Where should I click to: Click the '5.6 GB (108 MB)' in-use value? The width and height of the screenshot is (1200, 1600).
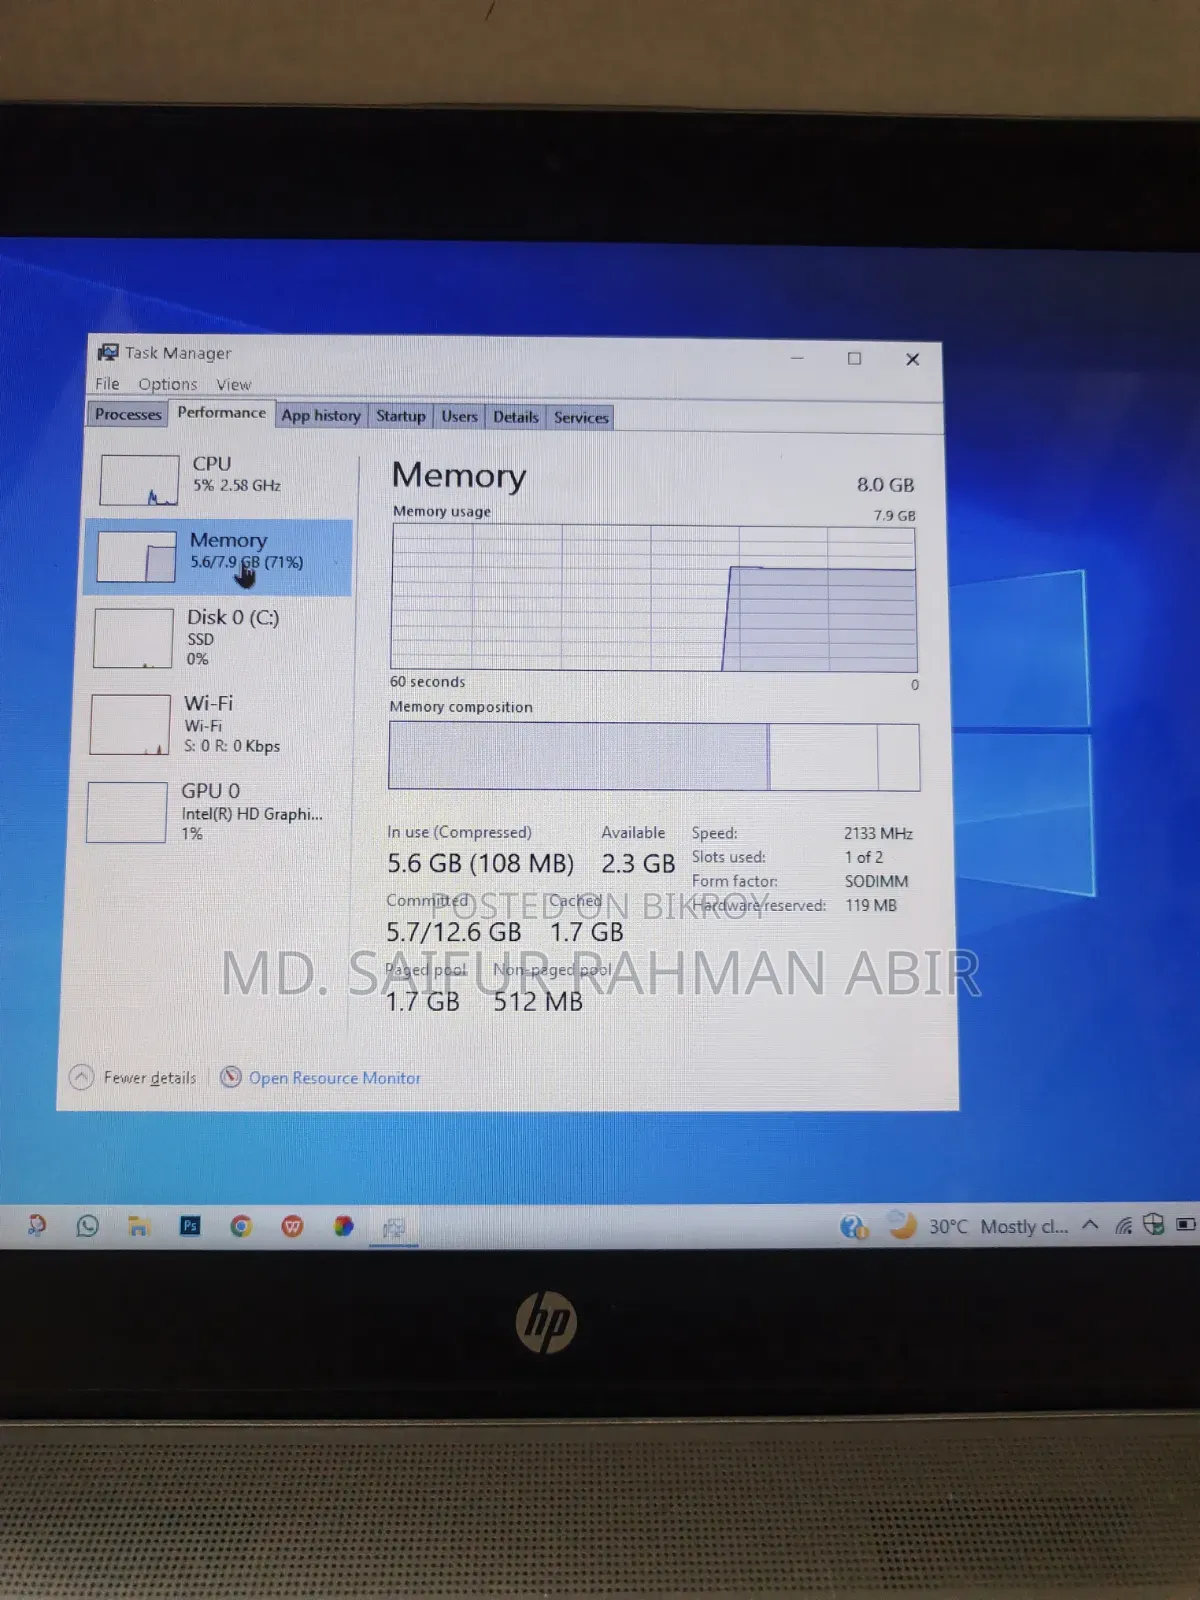click(x=481, y=863)
